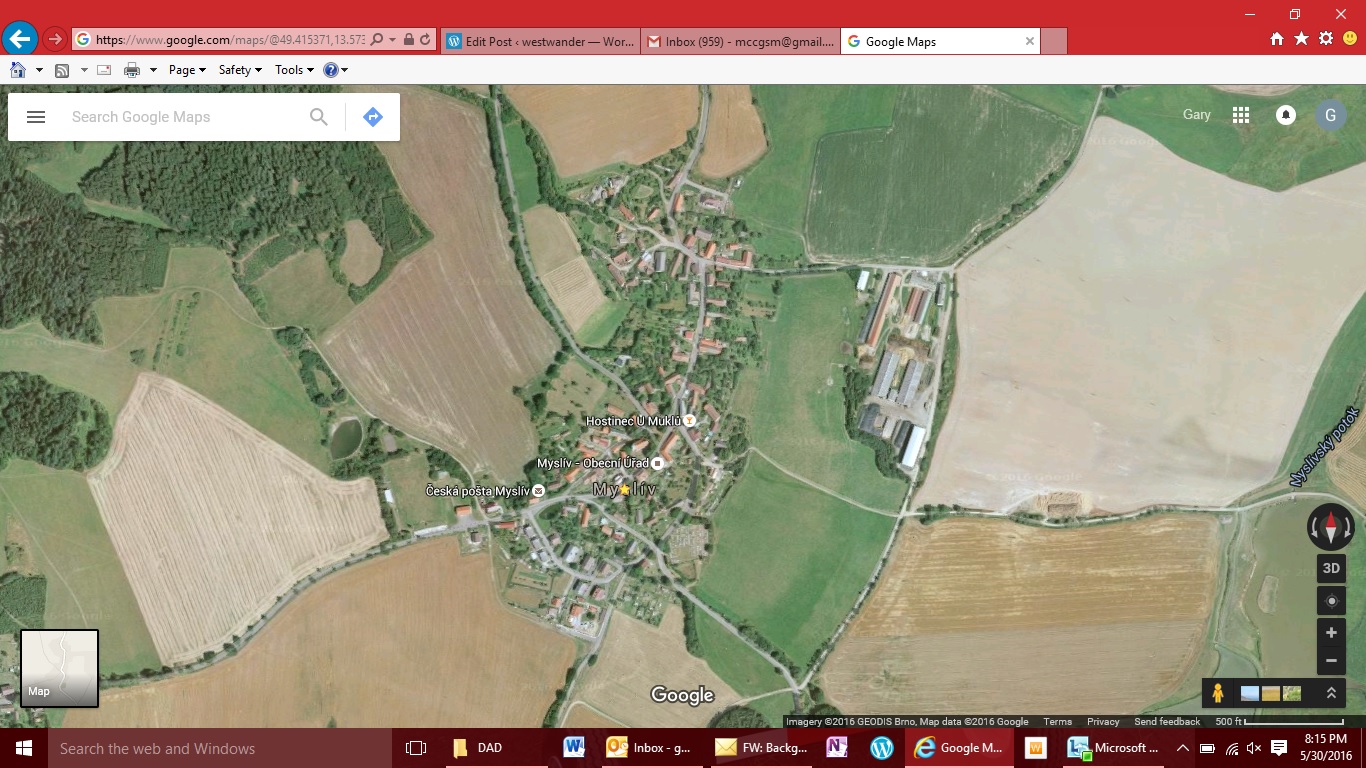Click the compass to reset north

pos(1330,527)
